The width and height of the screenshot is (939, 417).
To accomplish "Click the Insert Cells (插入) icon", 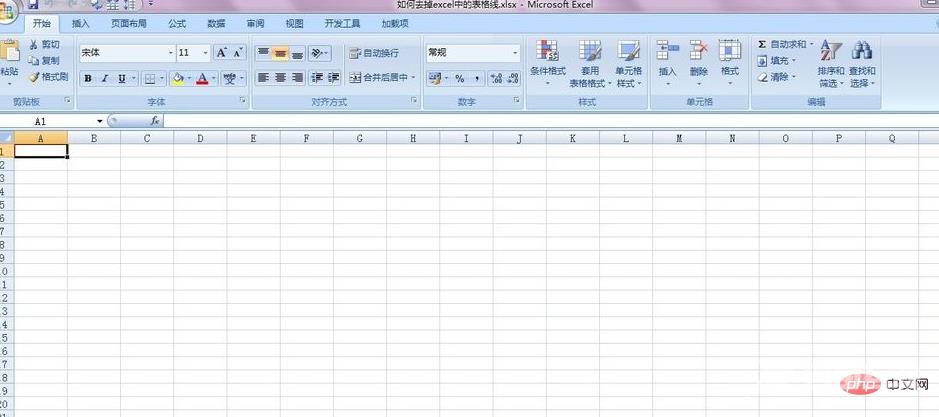I will click(667, 60).
